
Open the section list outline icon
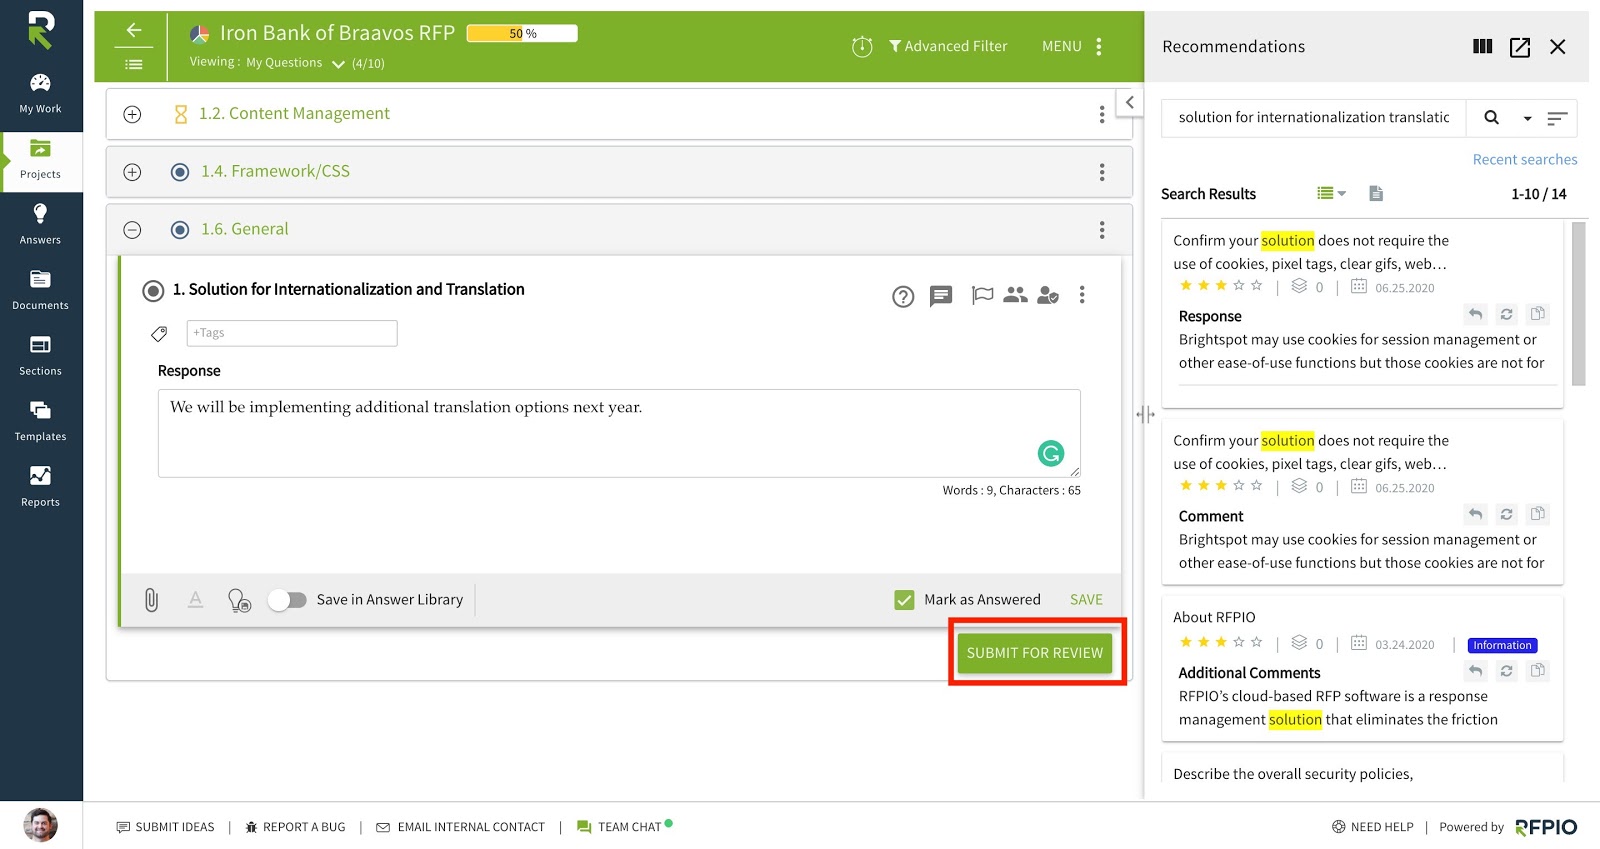coord(134,64)
